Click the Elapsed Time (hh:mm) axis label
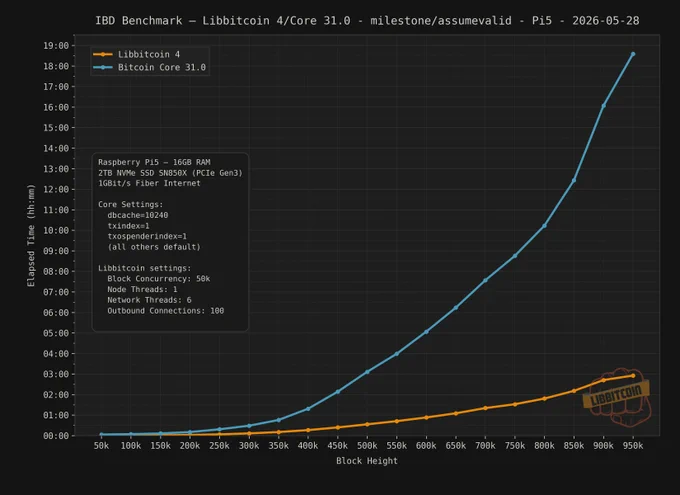Viewport: 680px width, 495px height. [31, 236]
